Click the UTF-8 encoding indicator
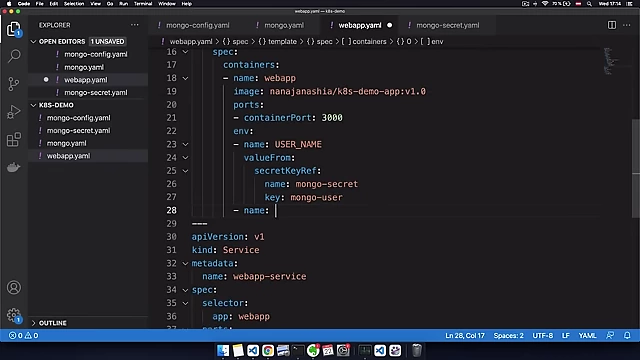The image size is (640, 360). [x=542, y=336]
